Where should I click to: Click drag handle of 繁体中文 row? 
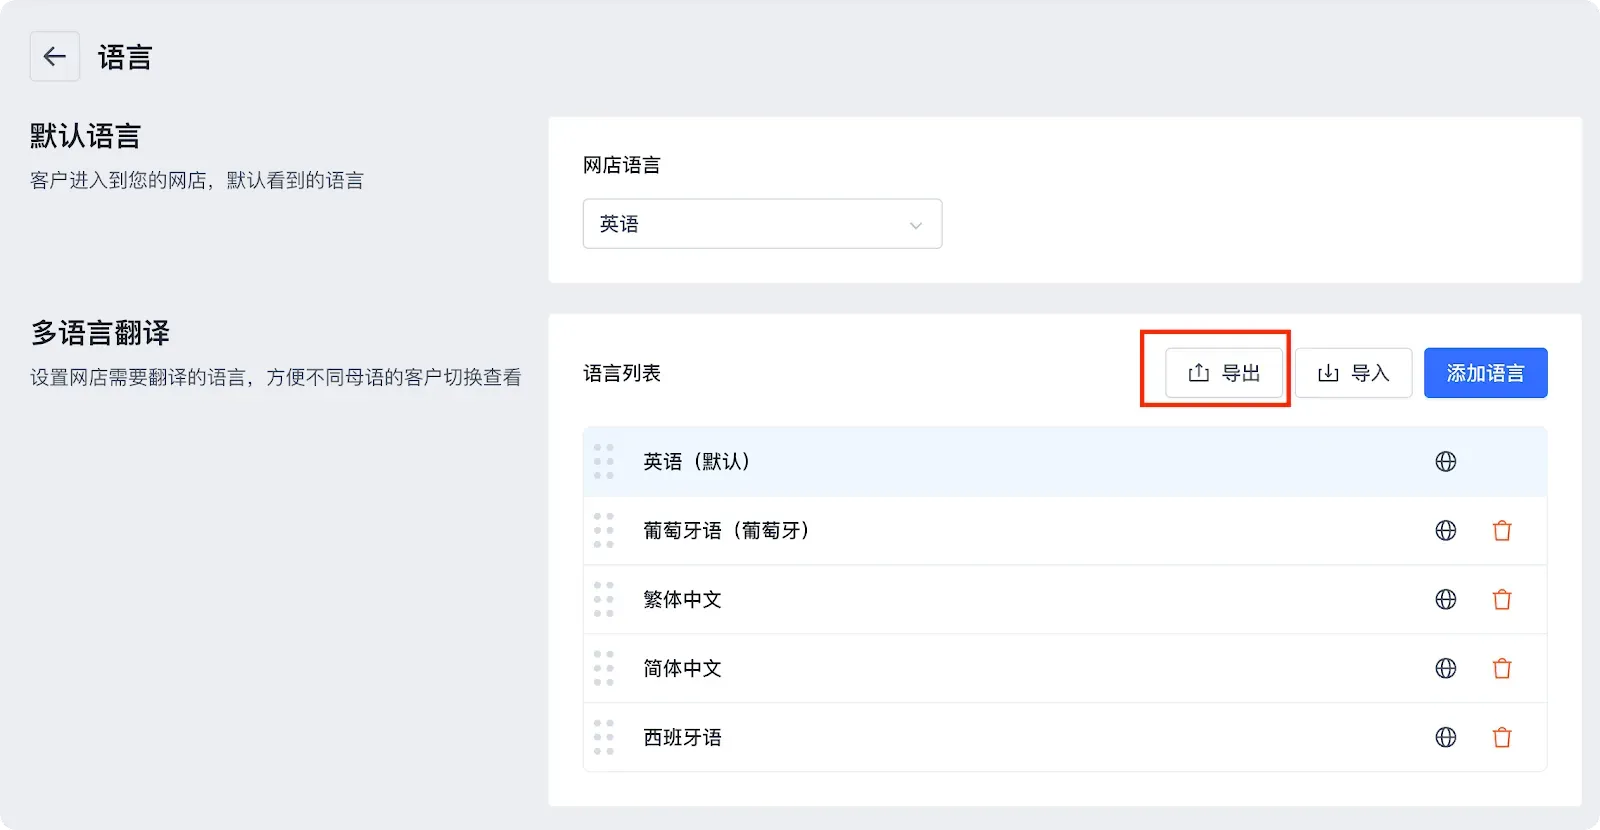[603, 600]
